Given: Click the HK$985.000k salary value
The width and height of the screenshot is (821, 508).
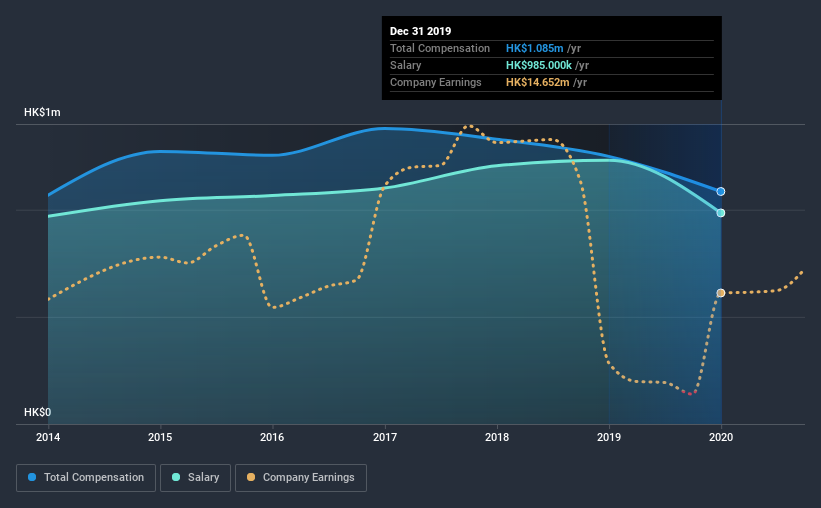Looking at the screenshot, I should click(x=539, y=65).
